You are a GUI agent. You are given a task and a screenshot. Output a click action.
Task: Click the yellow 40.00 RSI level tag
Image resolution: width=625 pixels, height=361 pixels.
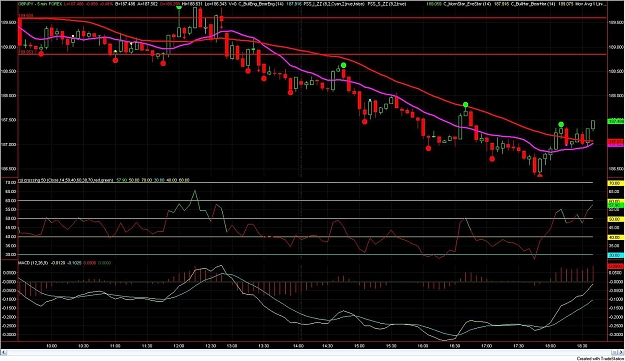[x=615, y=237]
